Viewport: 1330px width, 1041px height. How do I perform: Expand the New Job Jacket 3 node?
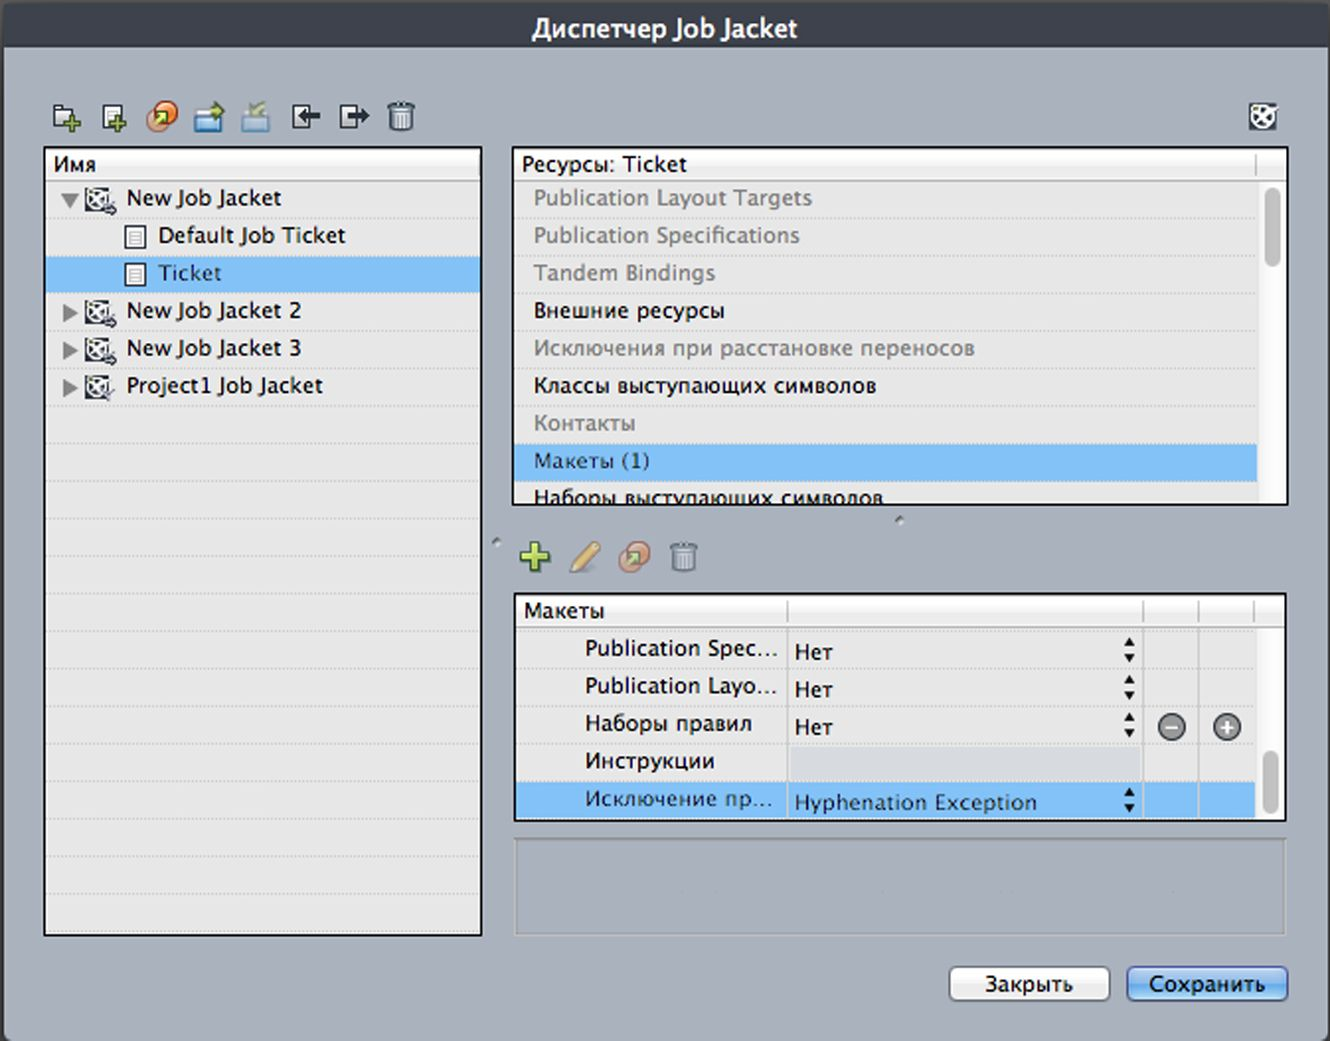pos(70,350)
